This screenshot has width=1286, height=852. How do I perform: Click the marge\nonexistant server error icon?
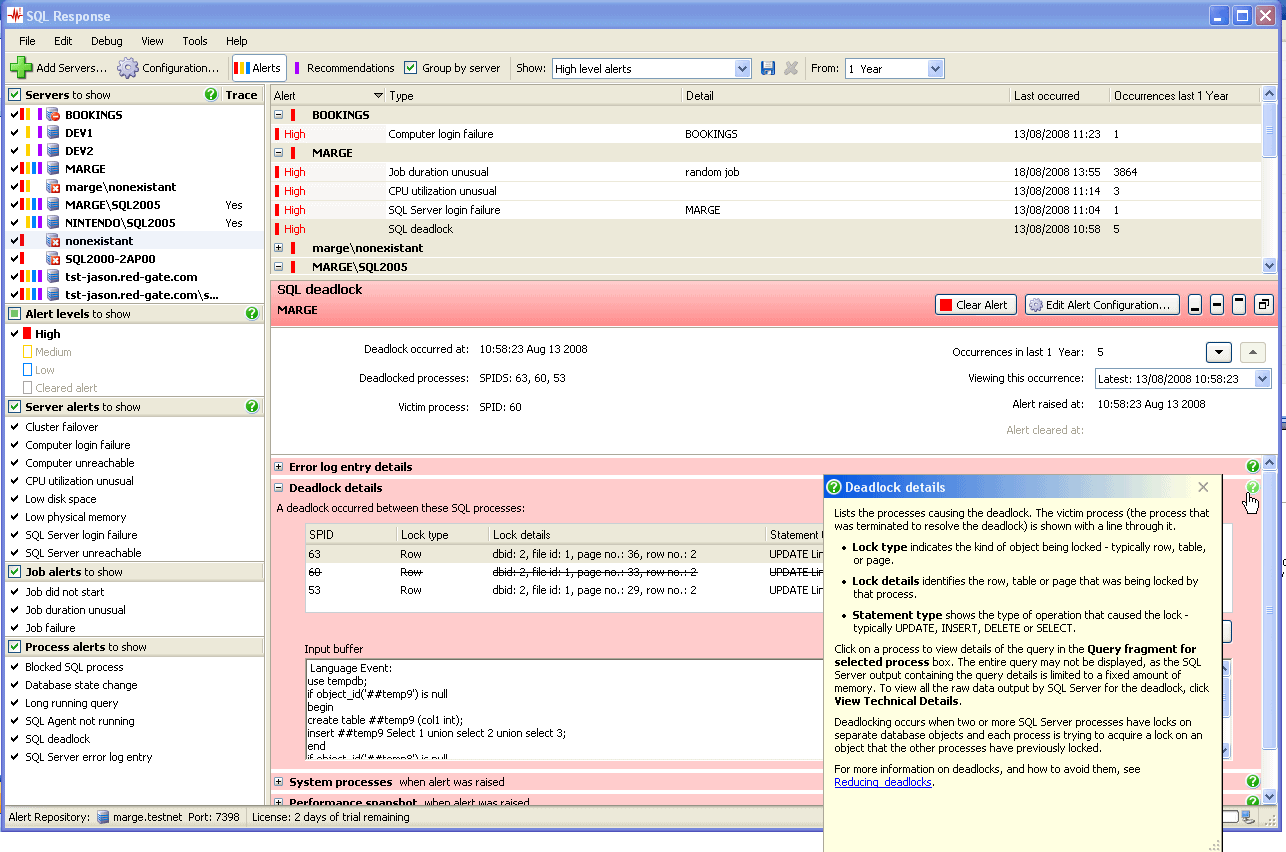[53, 187]
